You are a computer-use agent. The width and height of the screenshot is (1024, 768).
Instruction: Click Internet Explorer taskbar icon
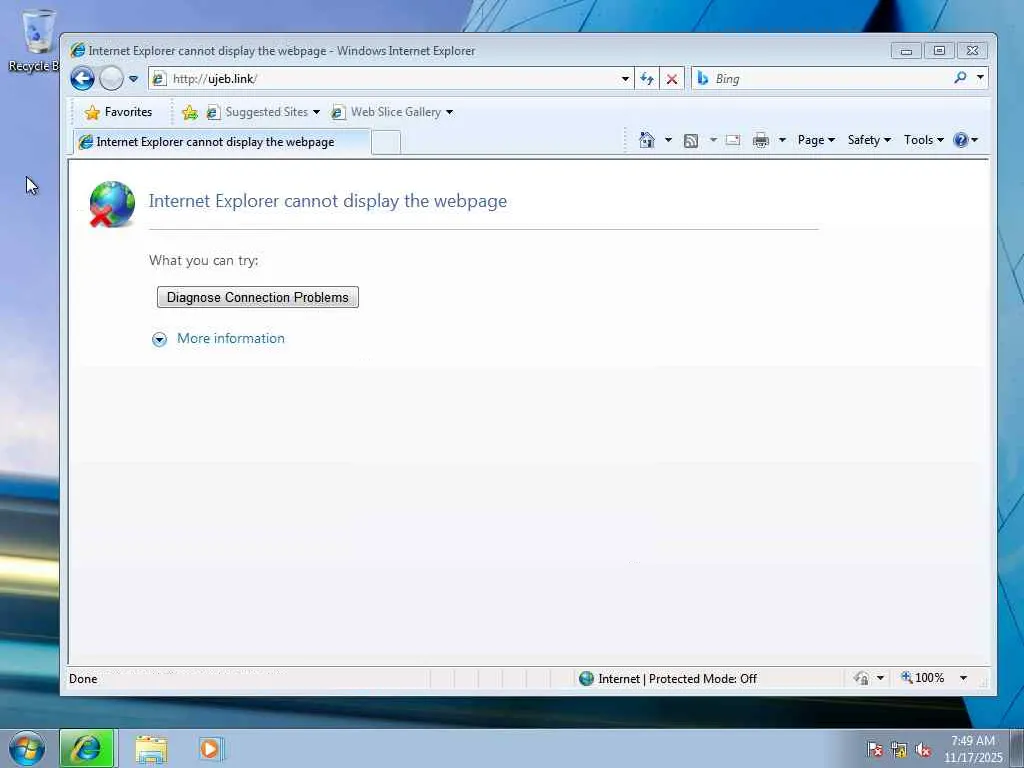(x=87, y=748)
